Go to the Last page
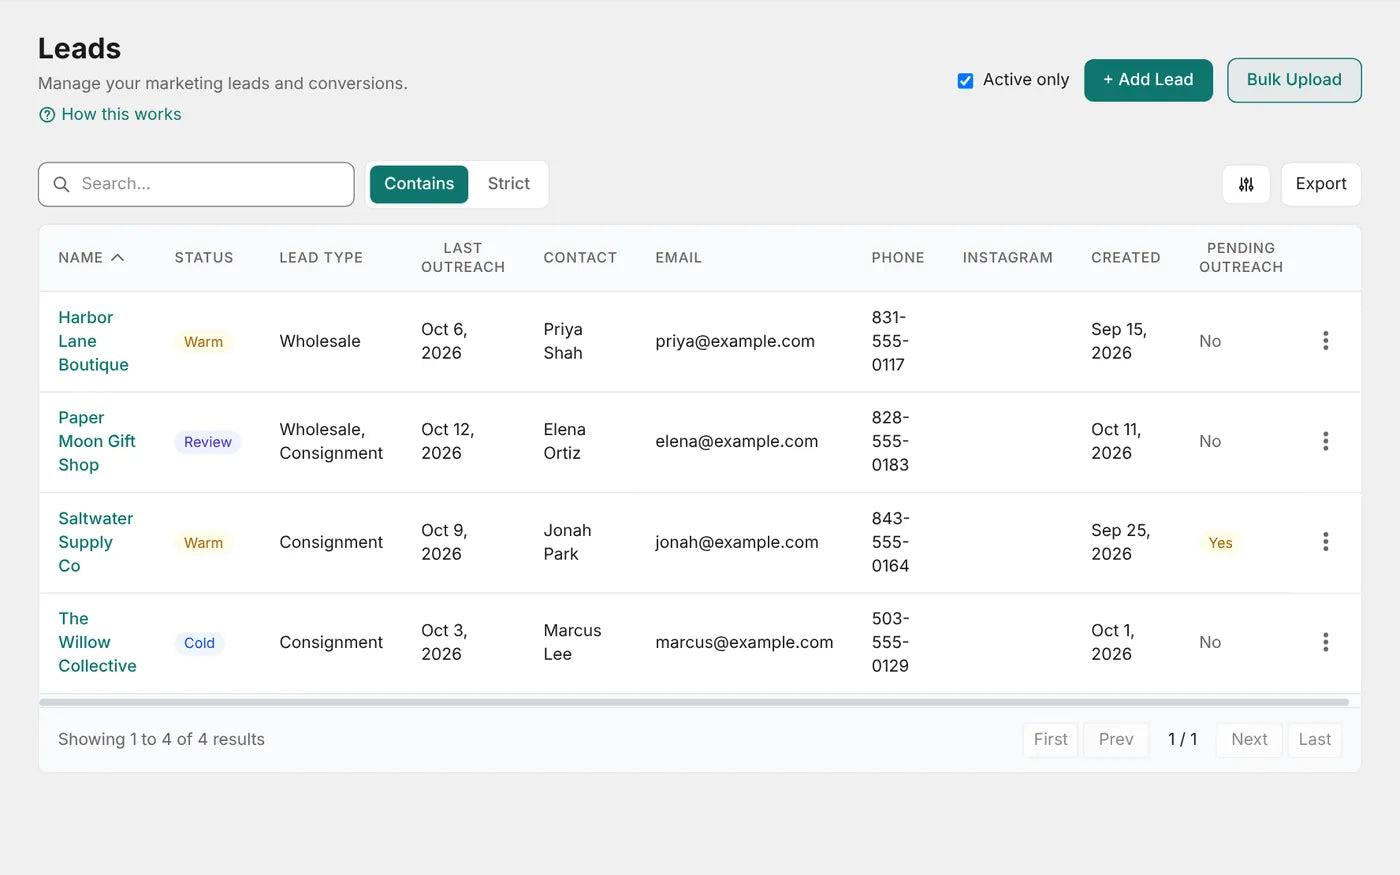Image resolution: width=1400 pixels, height=875 pixels. click(1314, 740)
